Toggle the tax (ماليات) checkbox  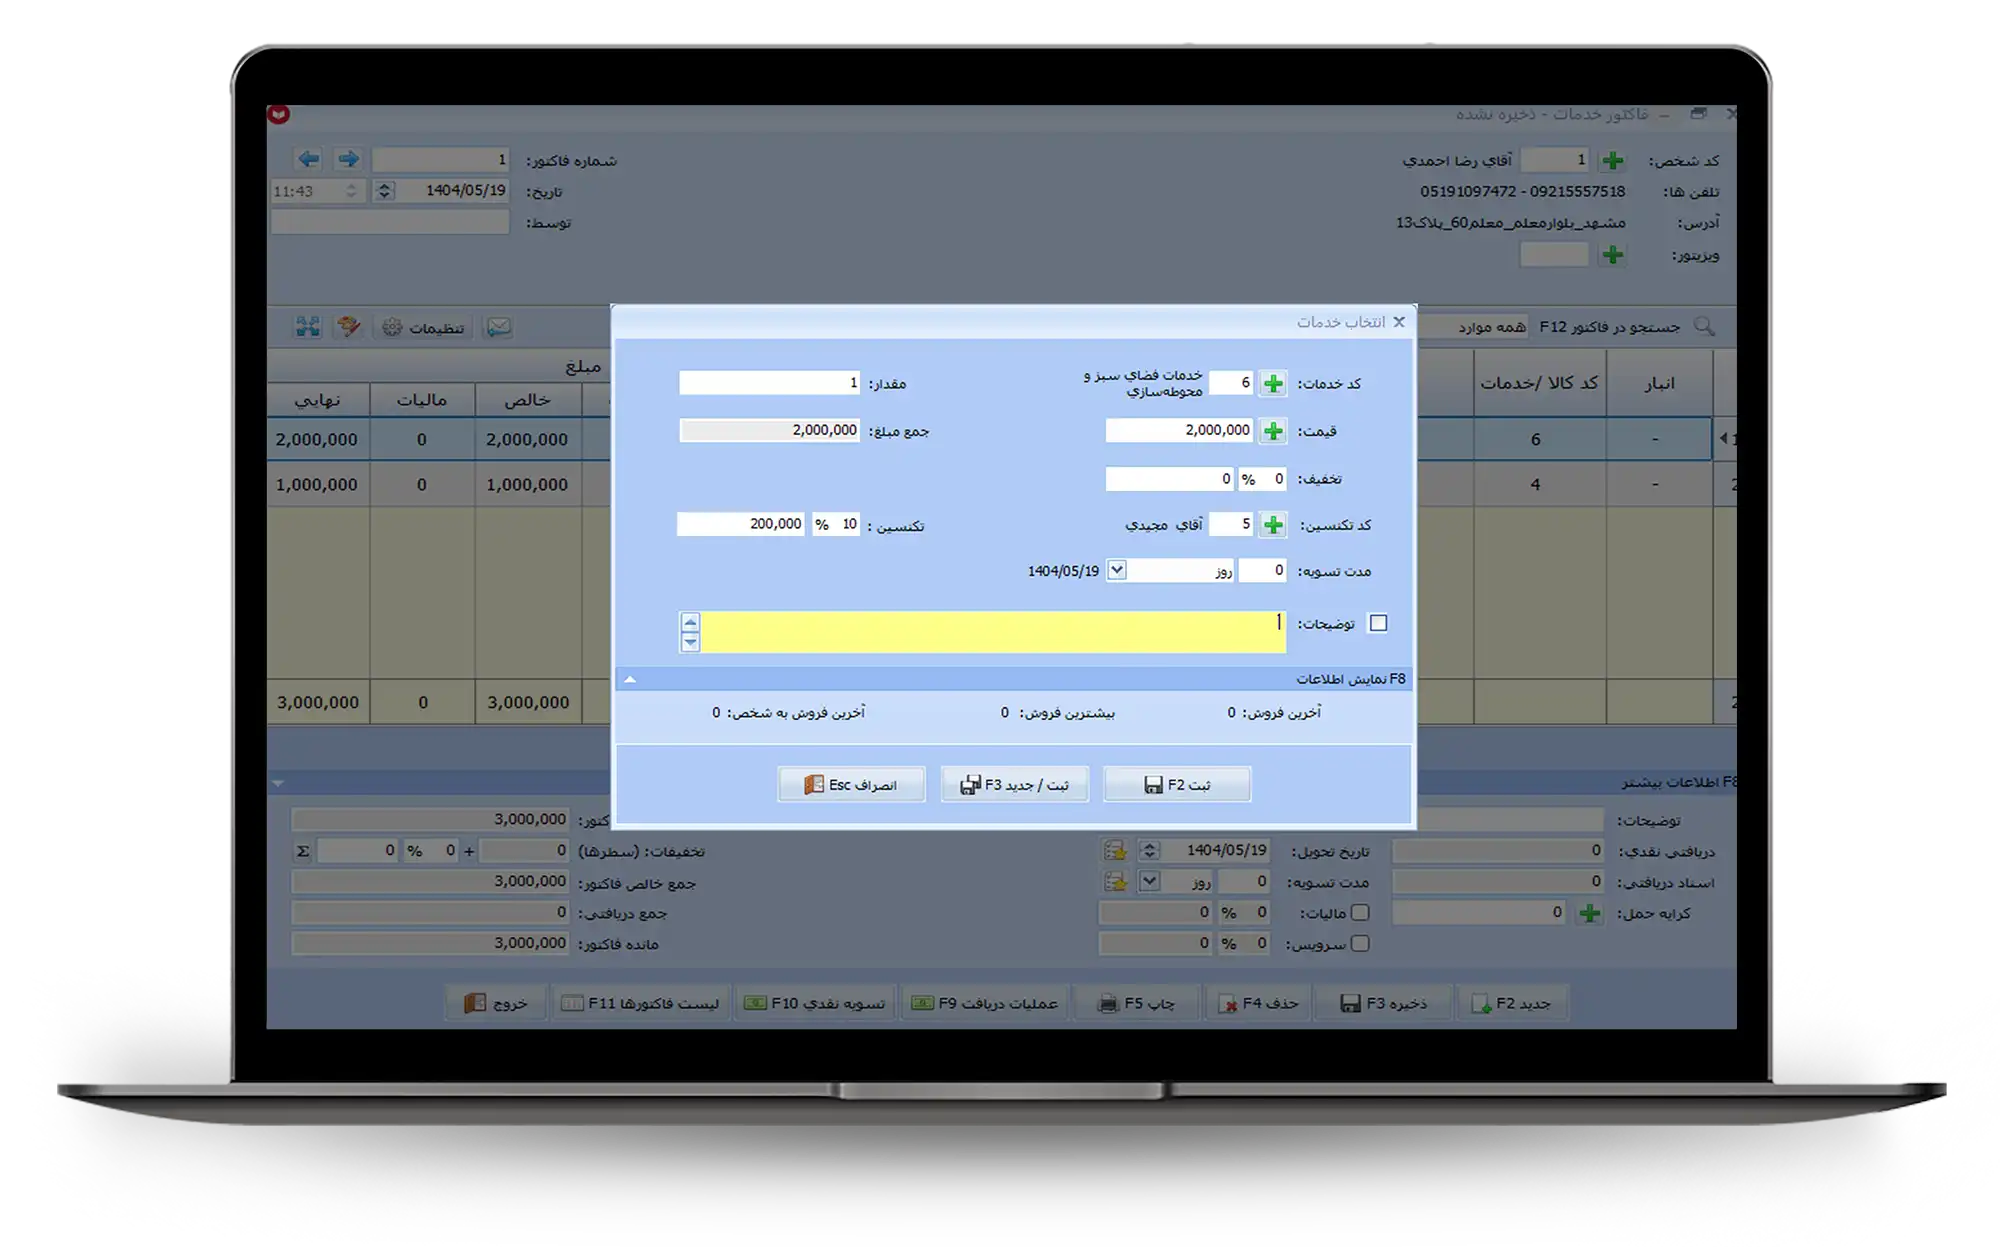point(1360,913)
